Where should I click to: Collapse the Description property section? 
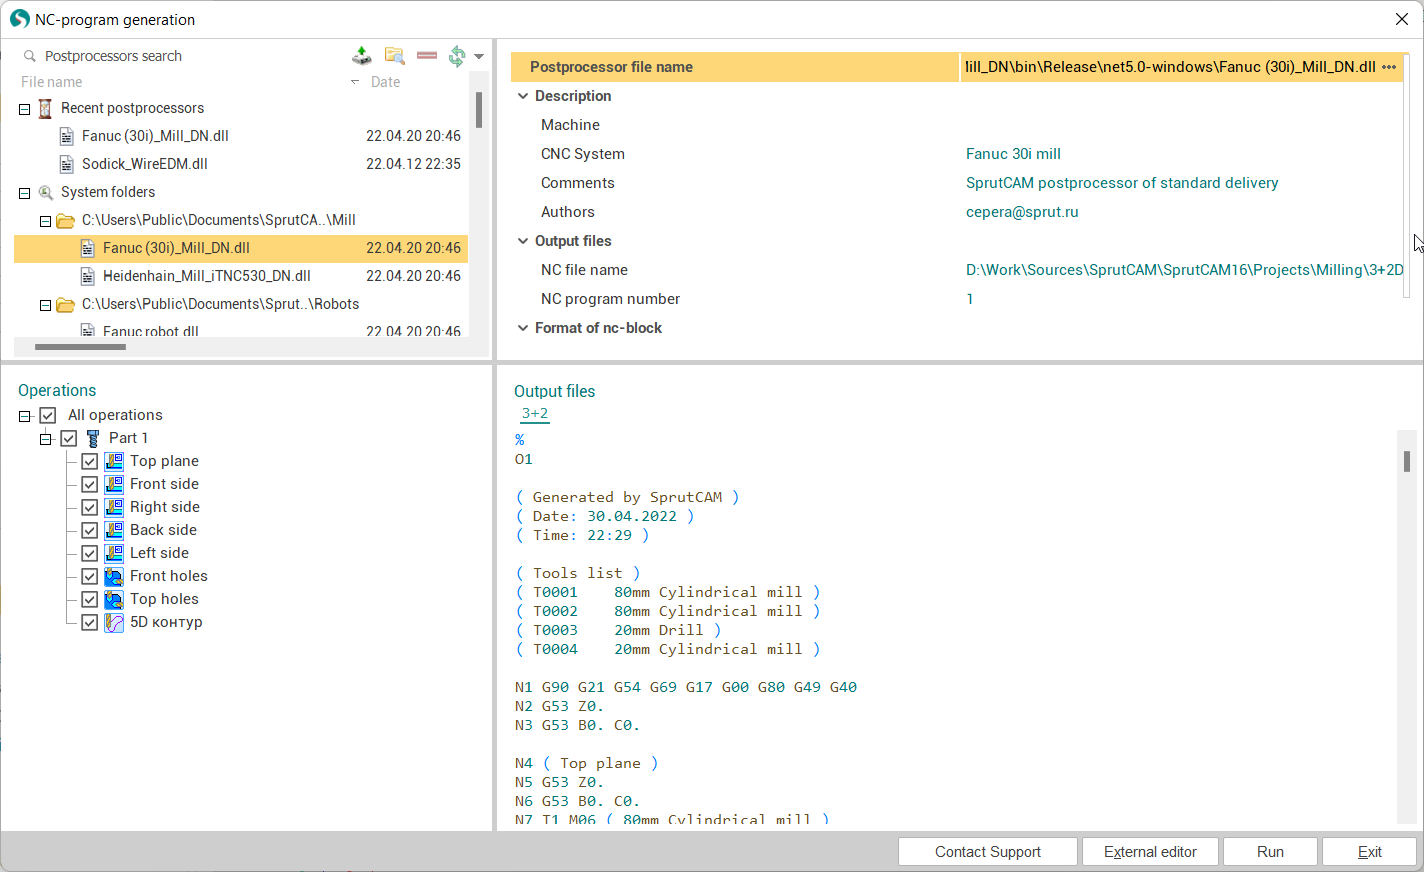click(x=523, y=96)
